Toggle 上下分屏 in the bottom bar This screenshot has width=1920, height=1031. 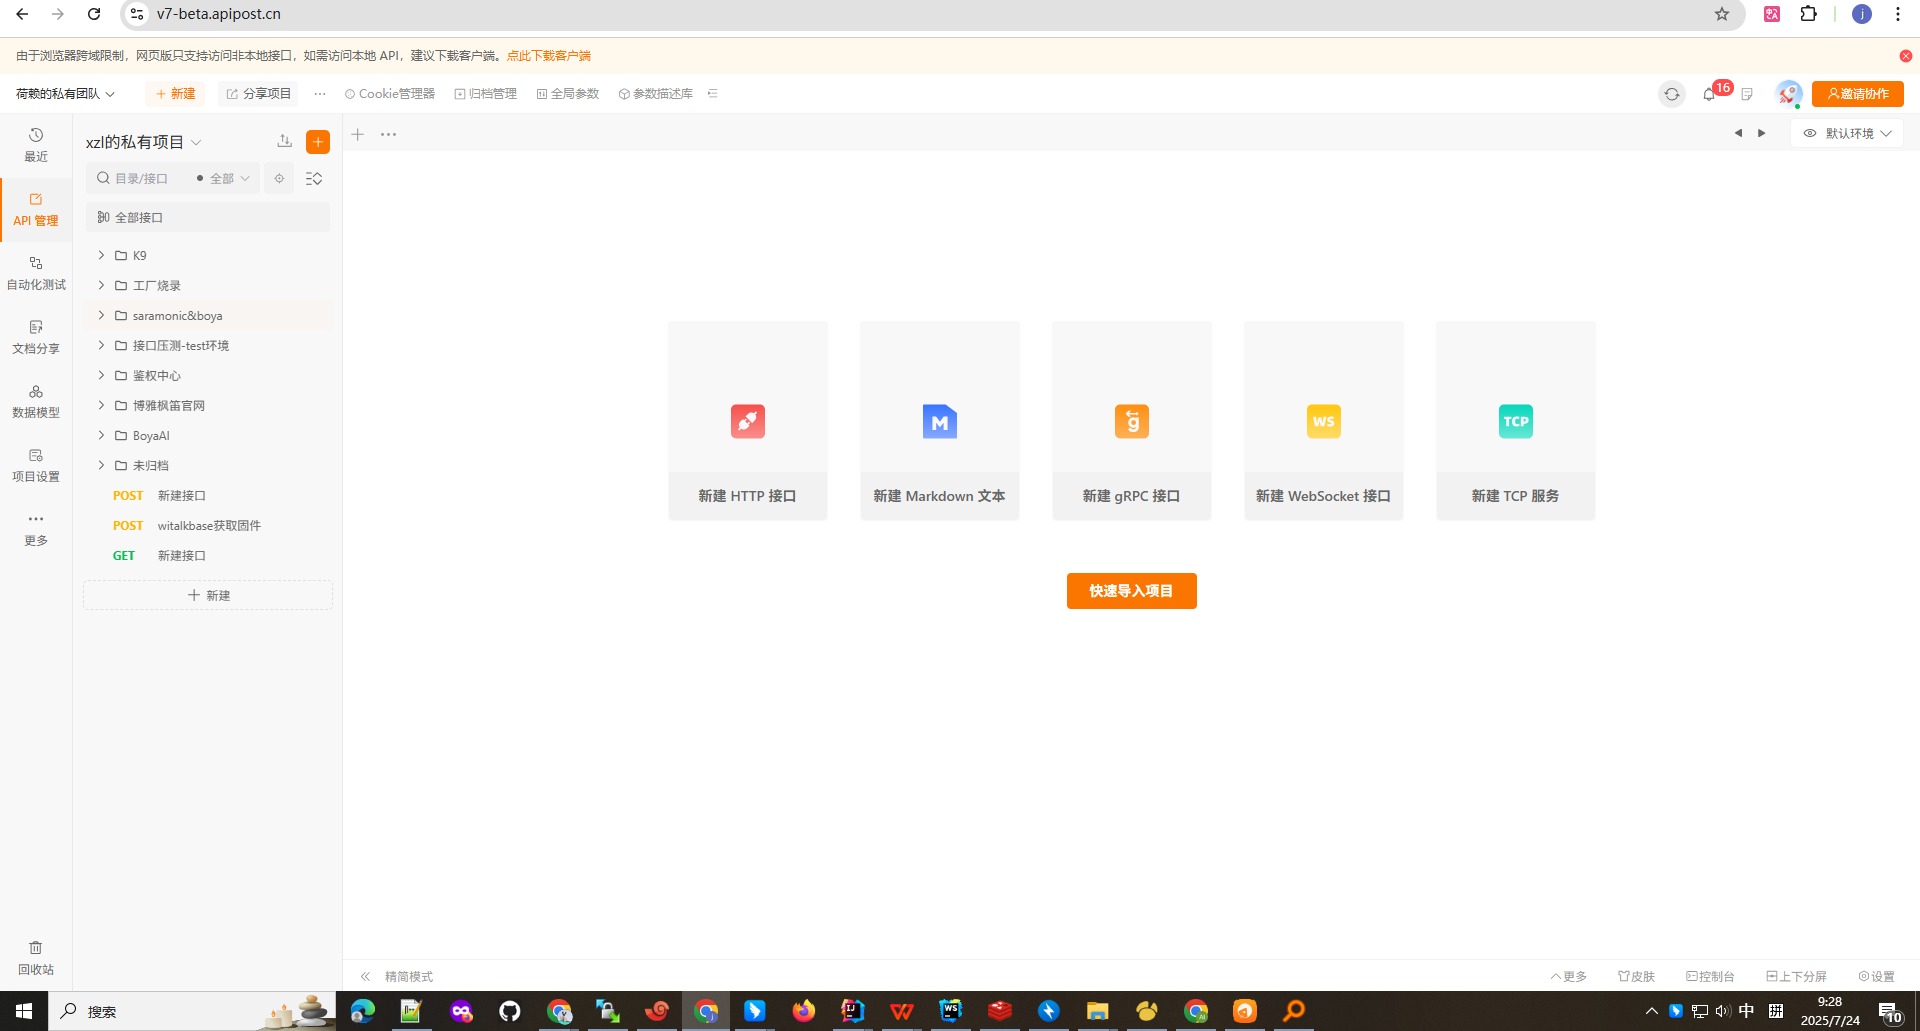1797,976
